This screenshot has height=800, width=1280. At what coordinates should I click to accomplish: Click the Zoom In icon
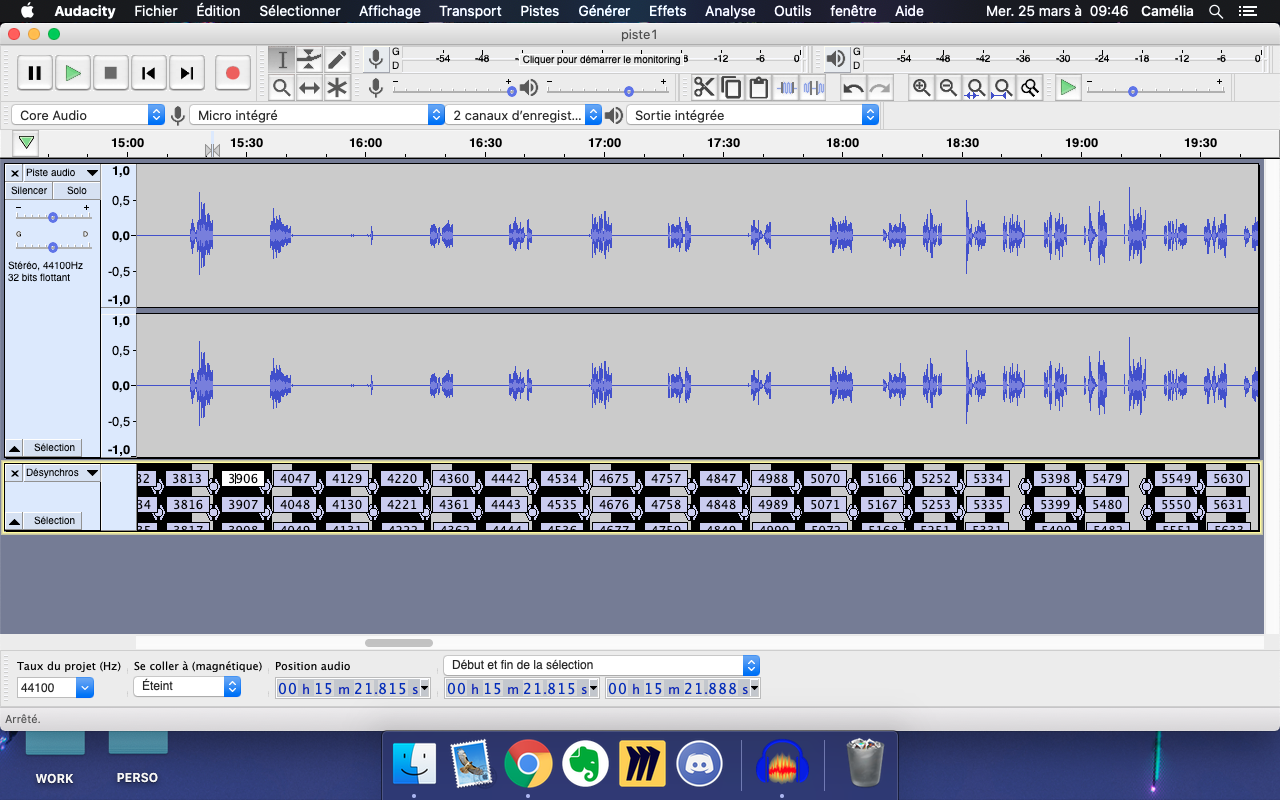921,88
